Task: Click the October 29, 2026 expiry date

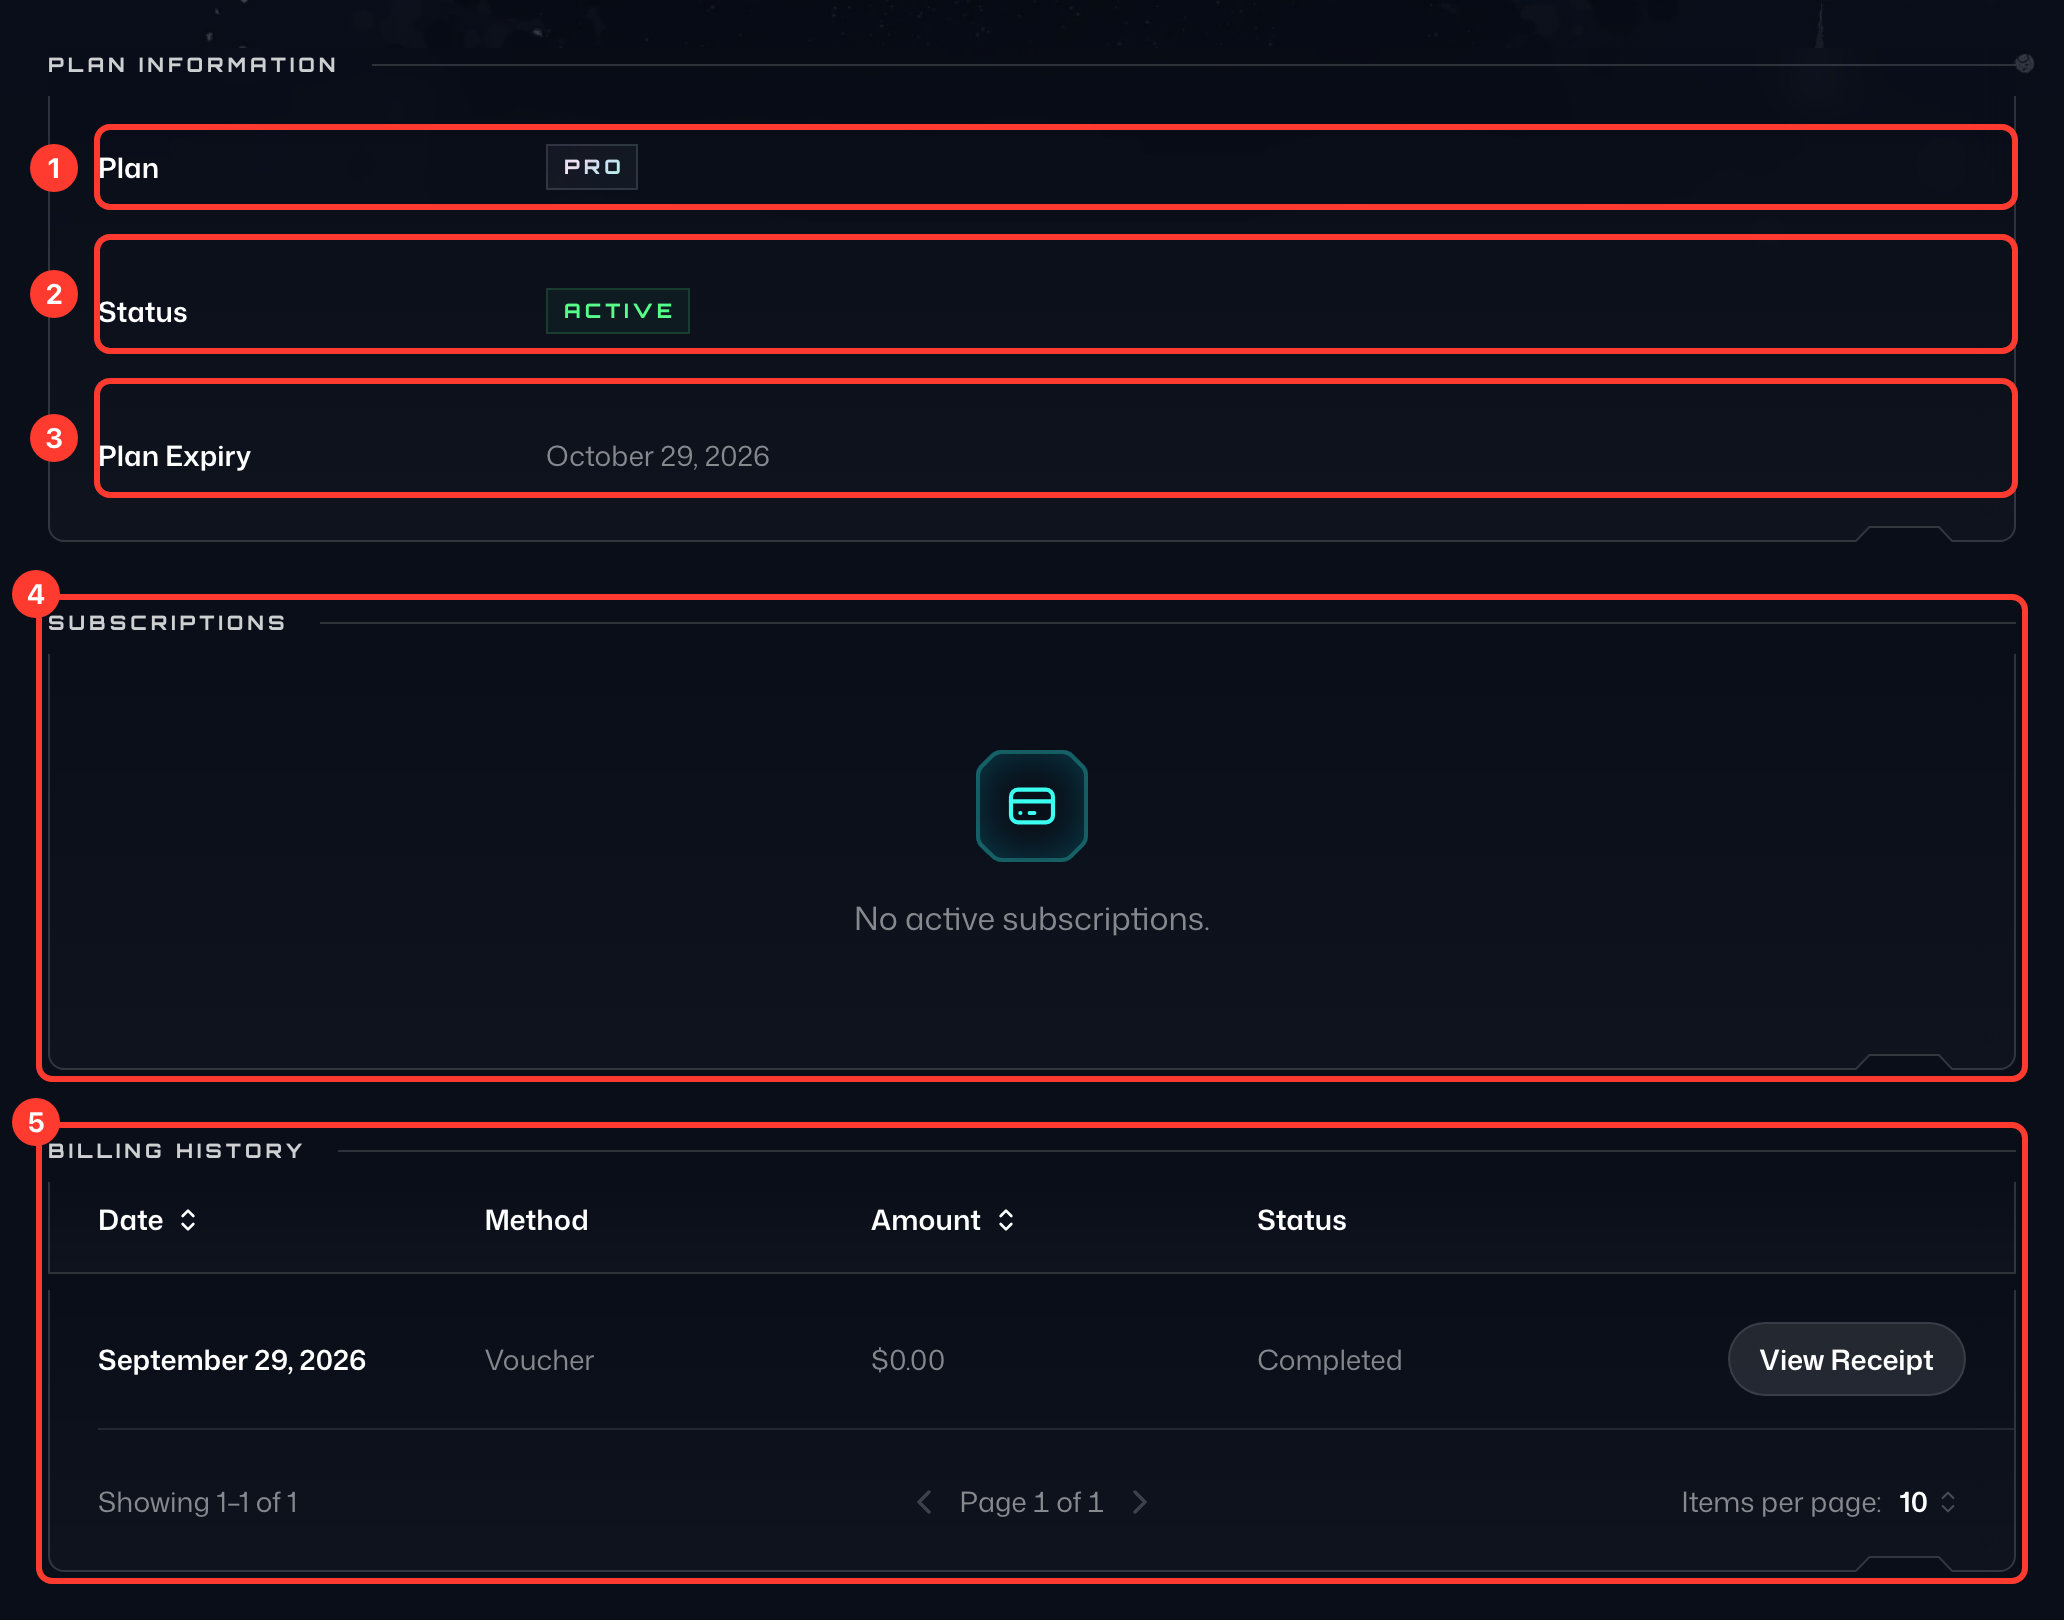Action: tap(657, 456)
